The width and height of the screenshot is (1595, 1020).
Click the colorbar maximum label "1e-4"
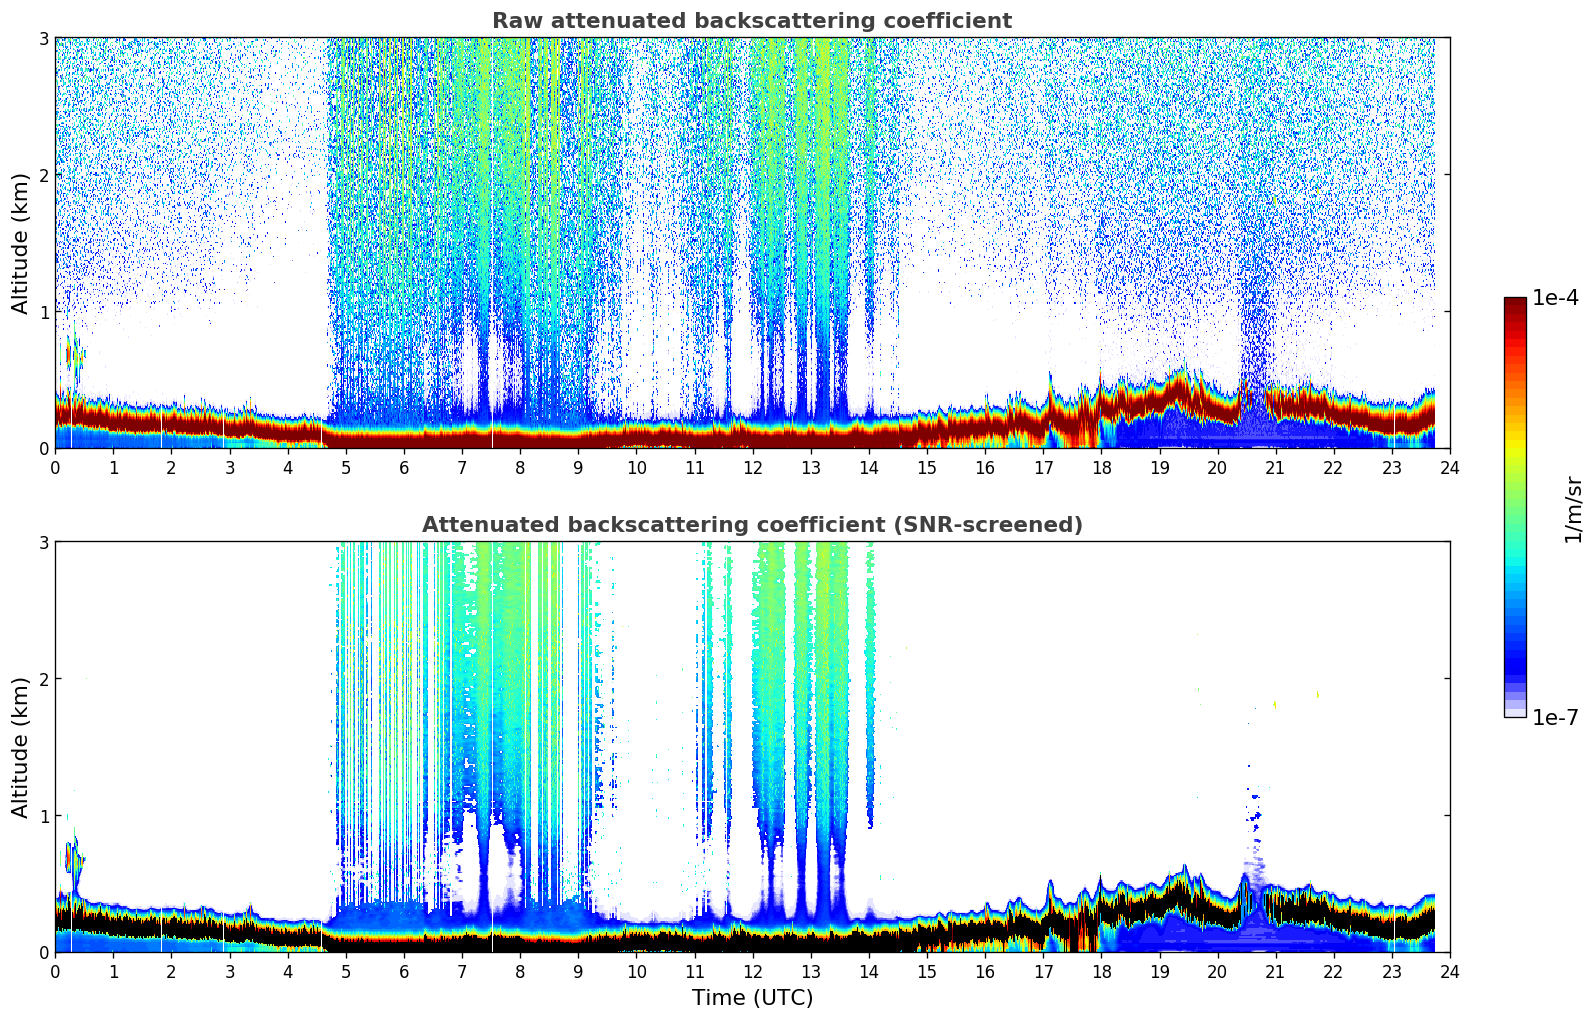(x=1555, y=298)
